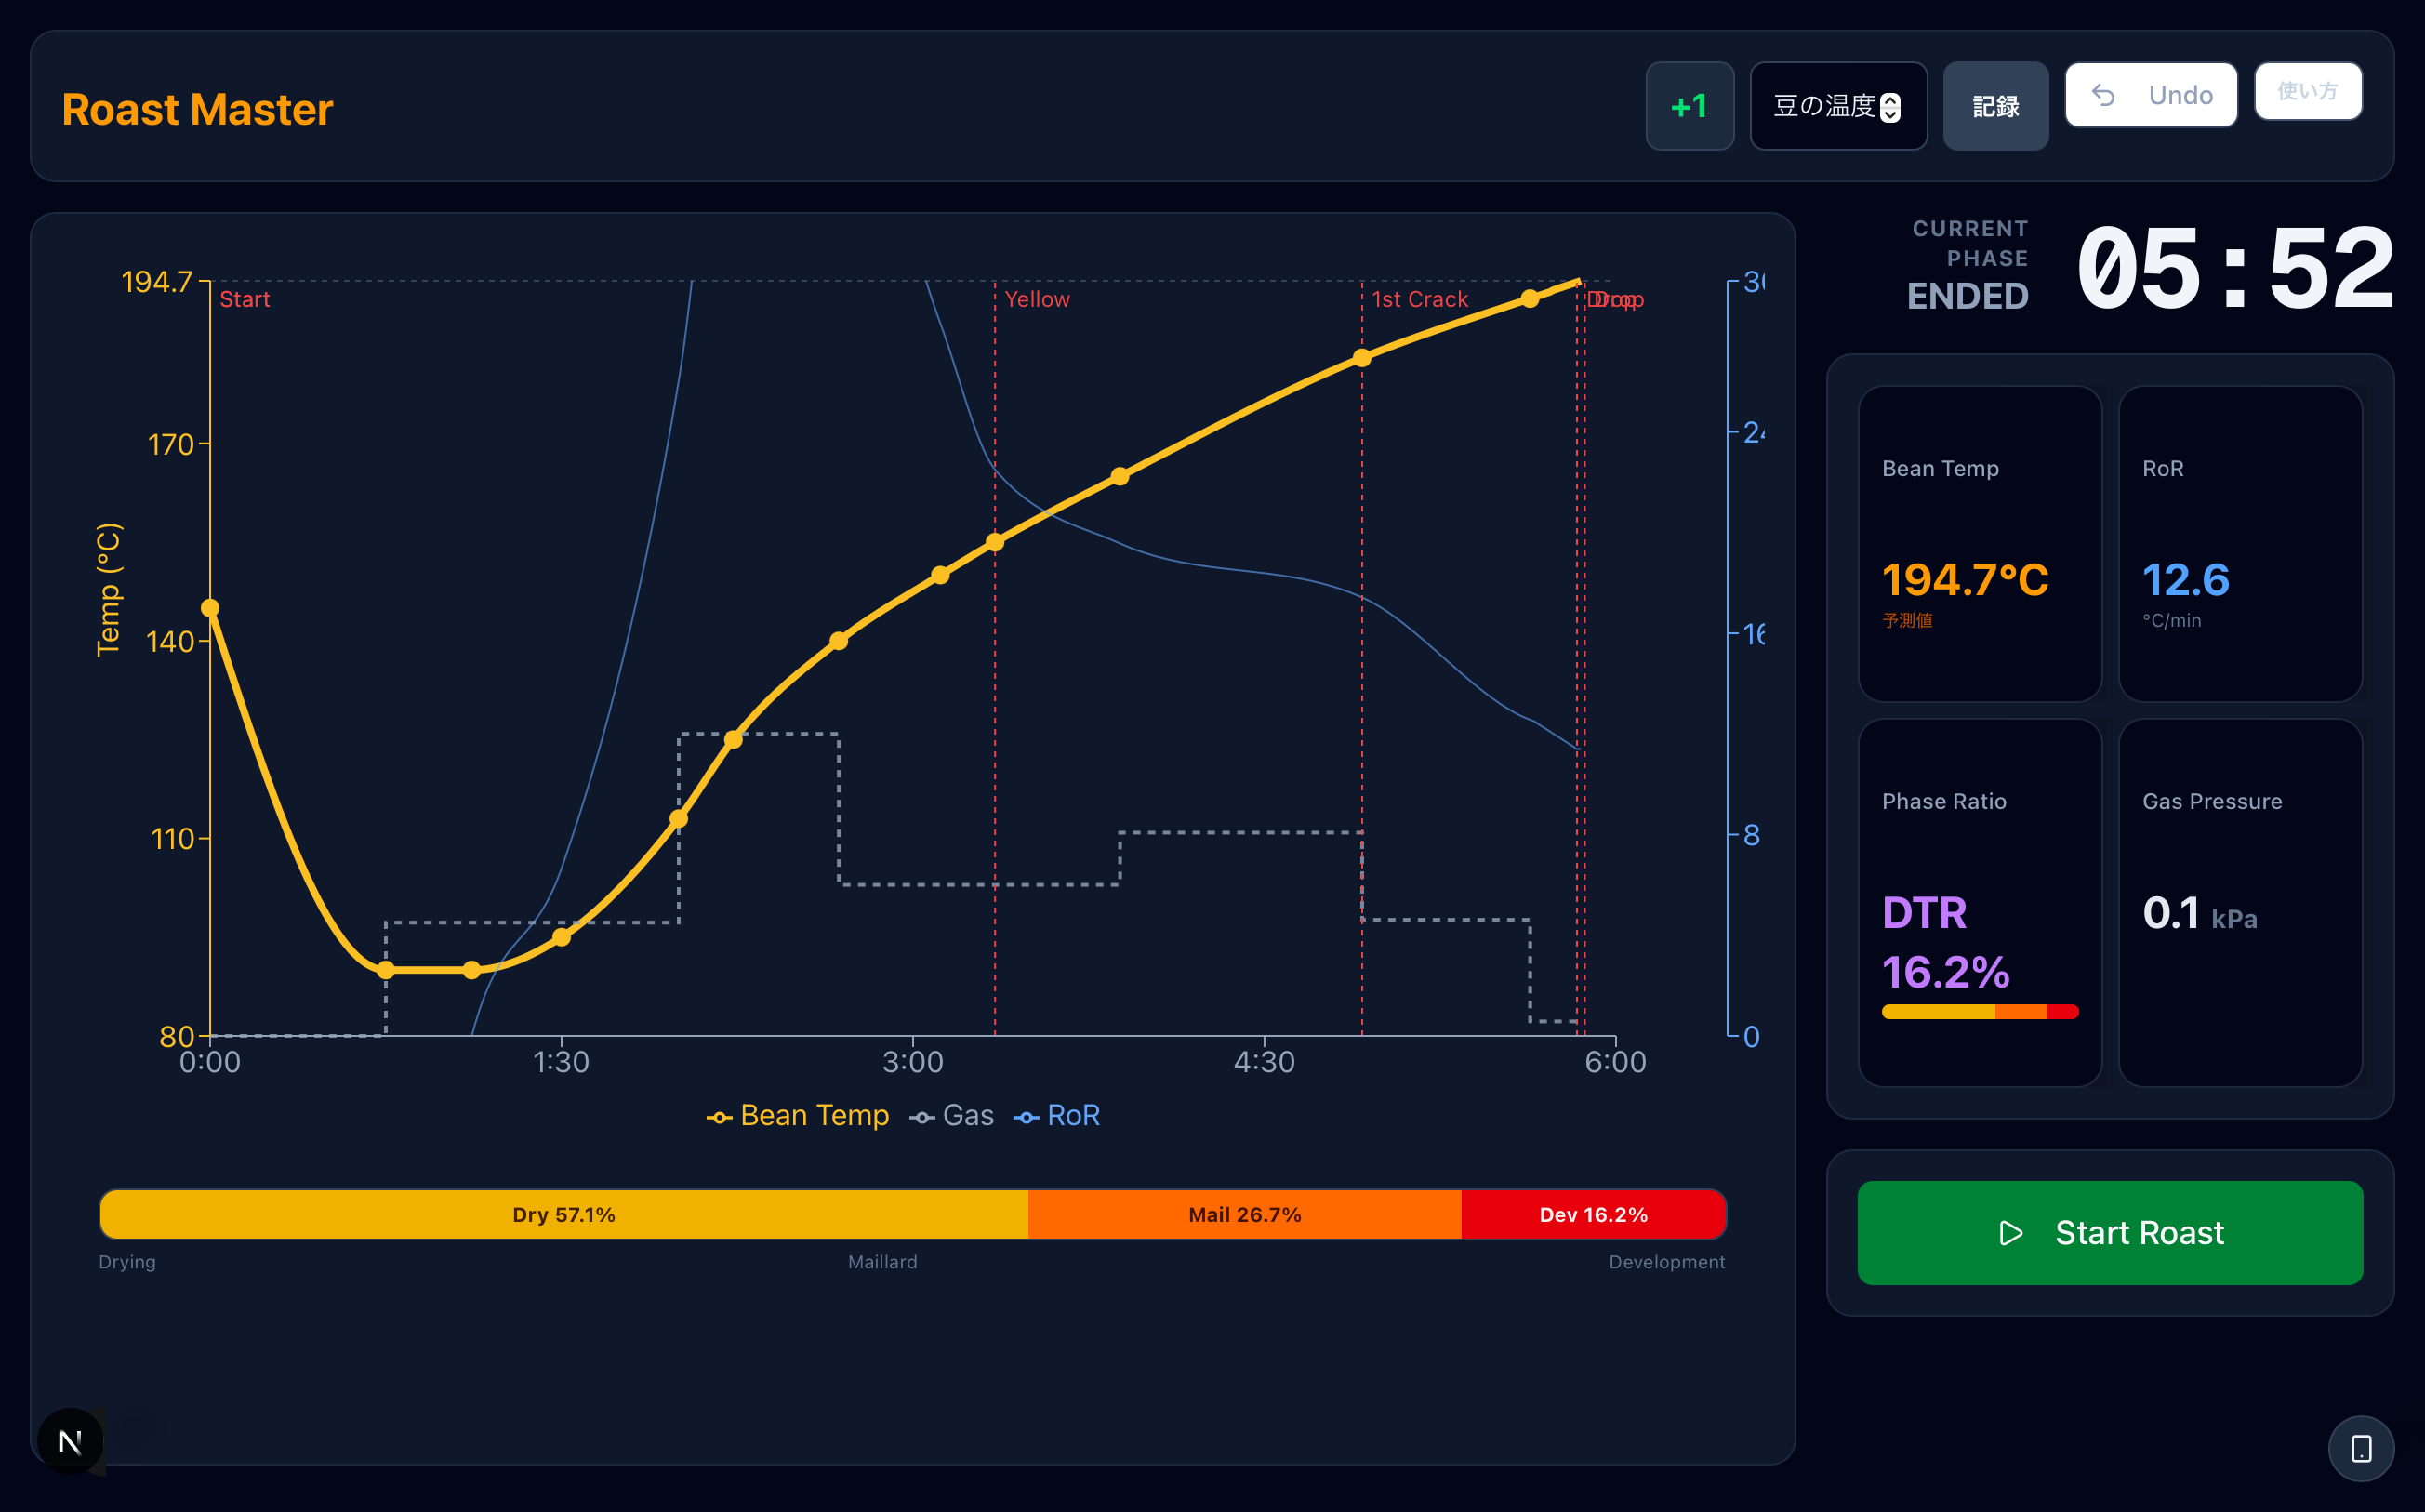Click the 記録 record button

click(1995, 106)
